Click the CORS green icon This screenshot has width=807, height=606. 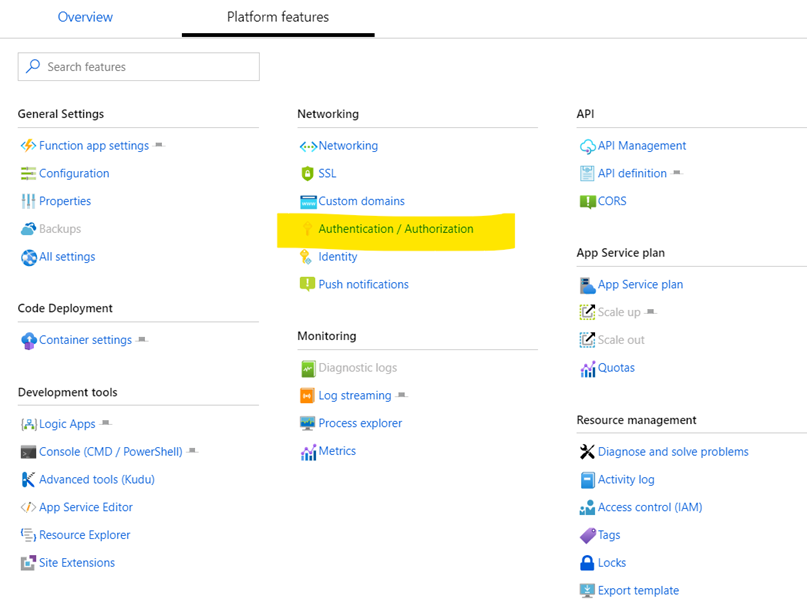click(x=587, y=202)
